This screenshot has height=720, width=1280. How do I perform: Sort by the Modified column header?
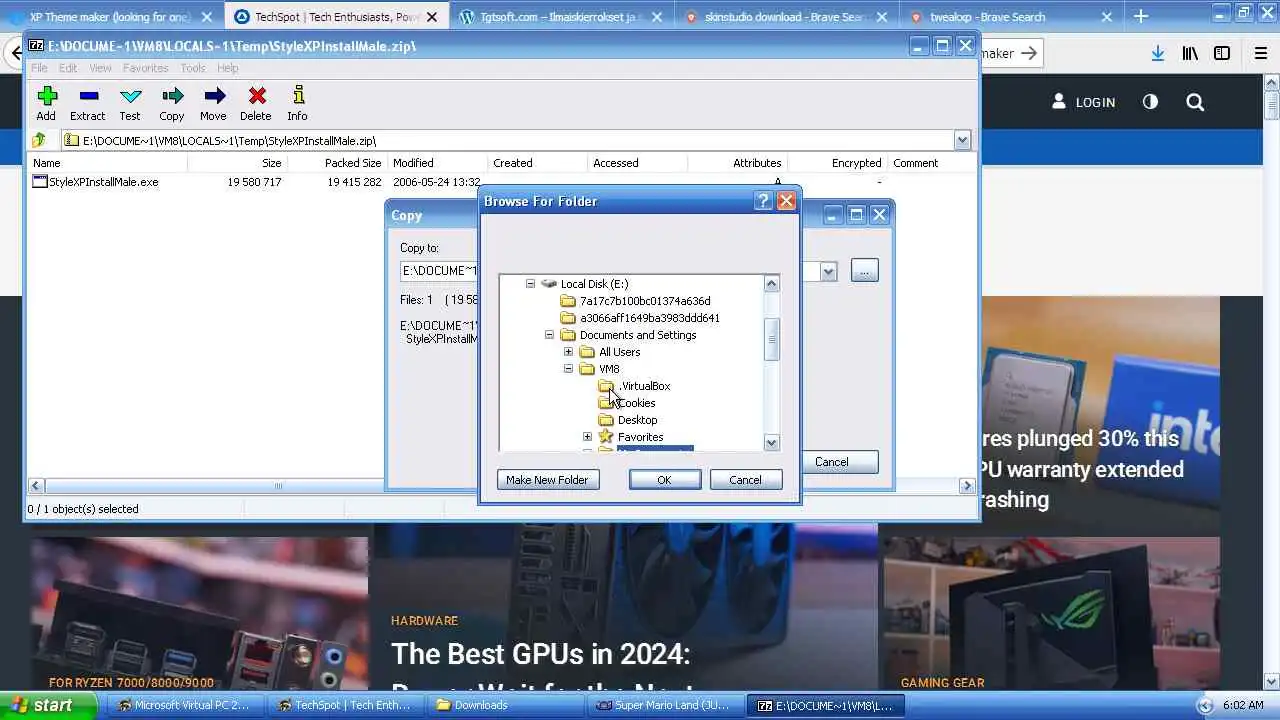point(437,163)
